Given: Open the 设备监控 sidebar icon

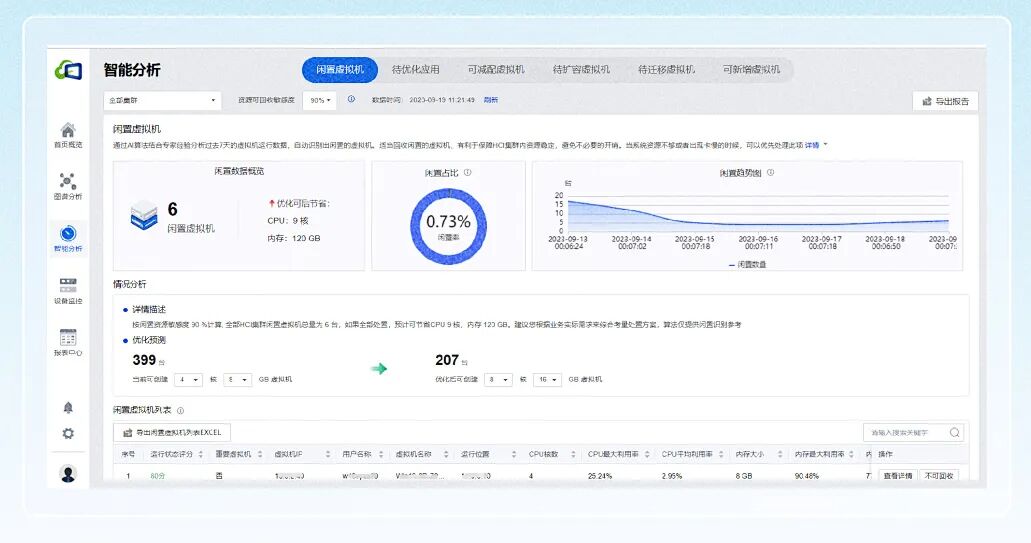Looking at the screenshot, I should point(68,285).
